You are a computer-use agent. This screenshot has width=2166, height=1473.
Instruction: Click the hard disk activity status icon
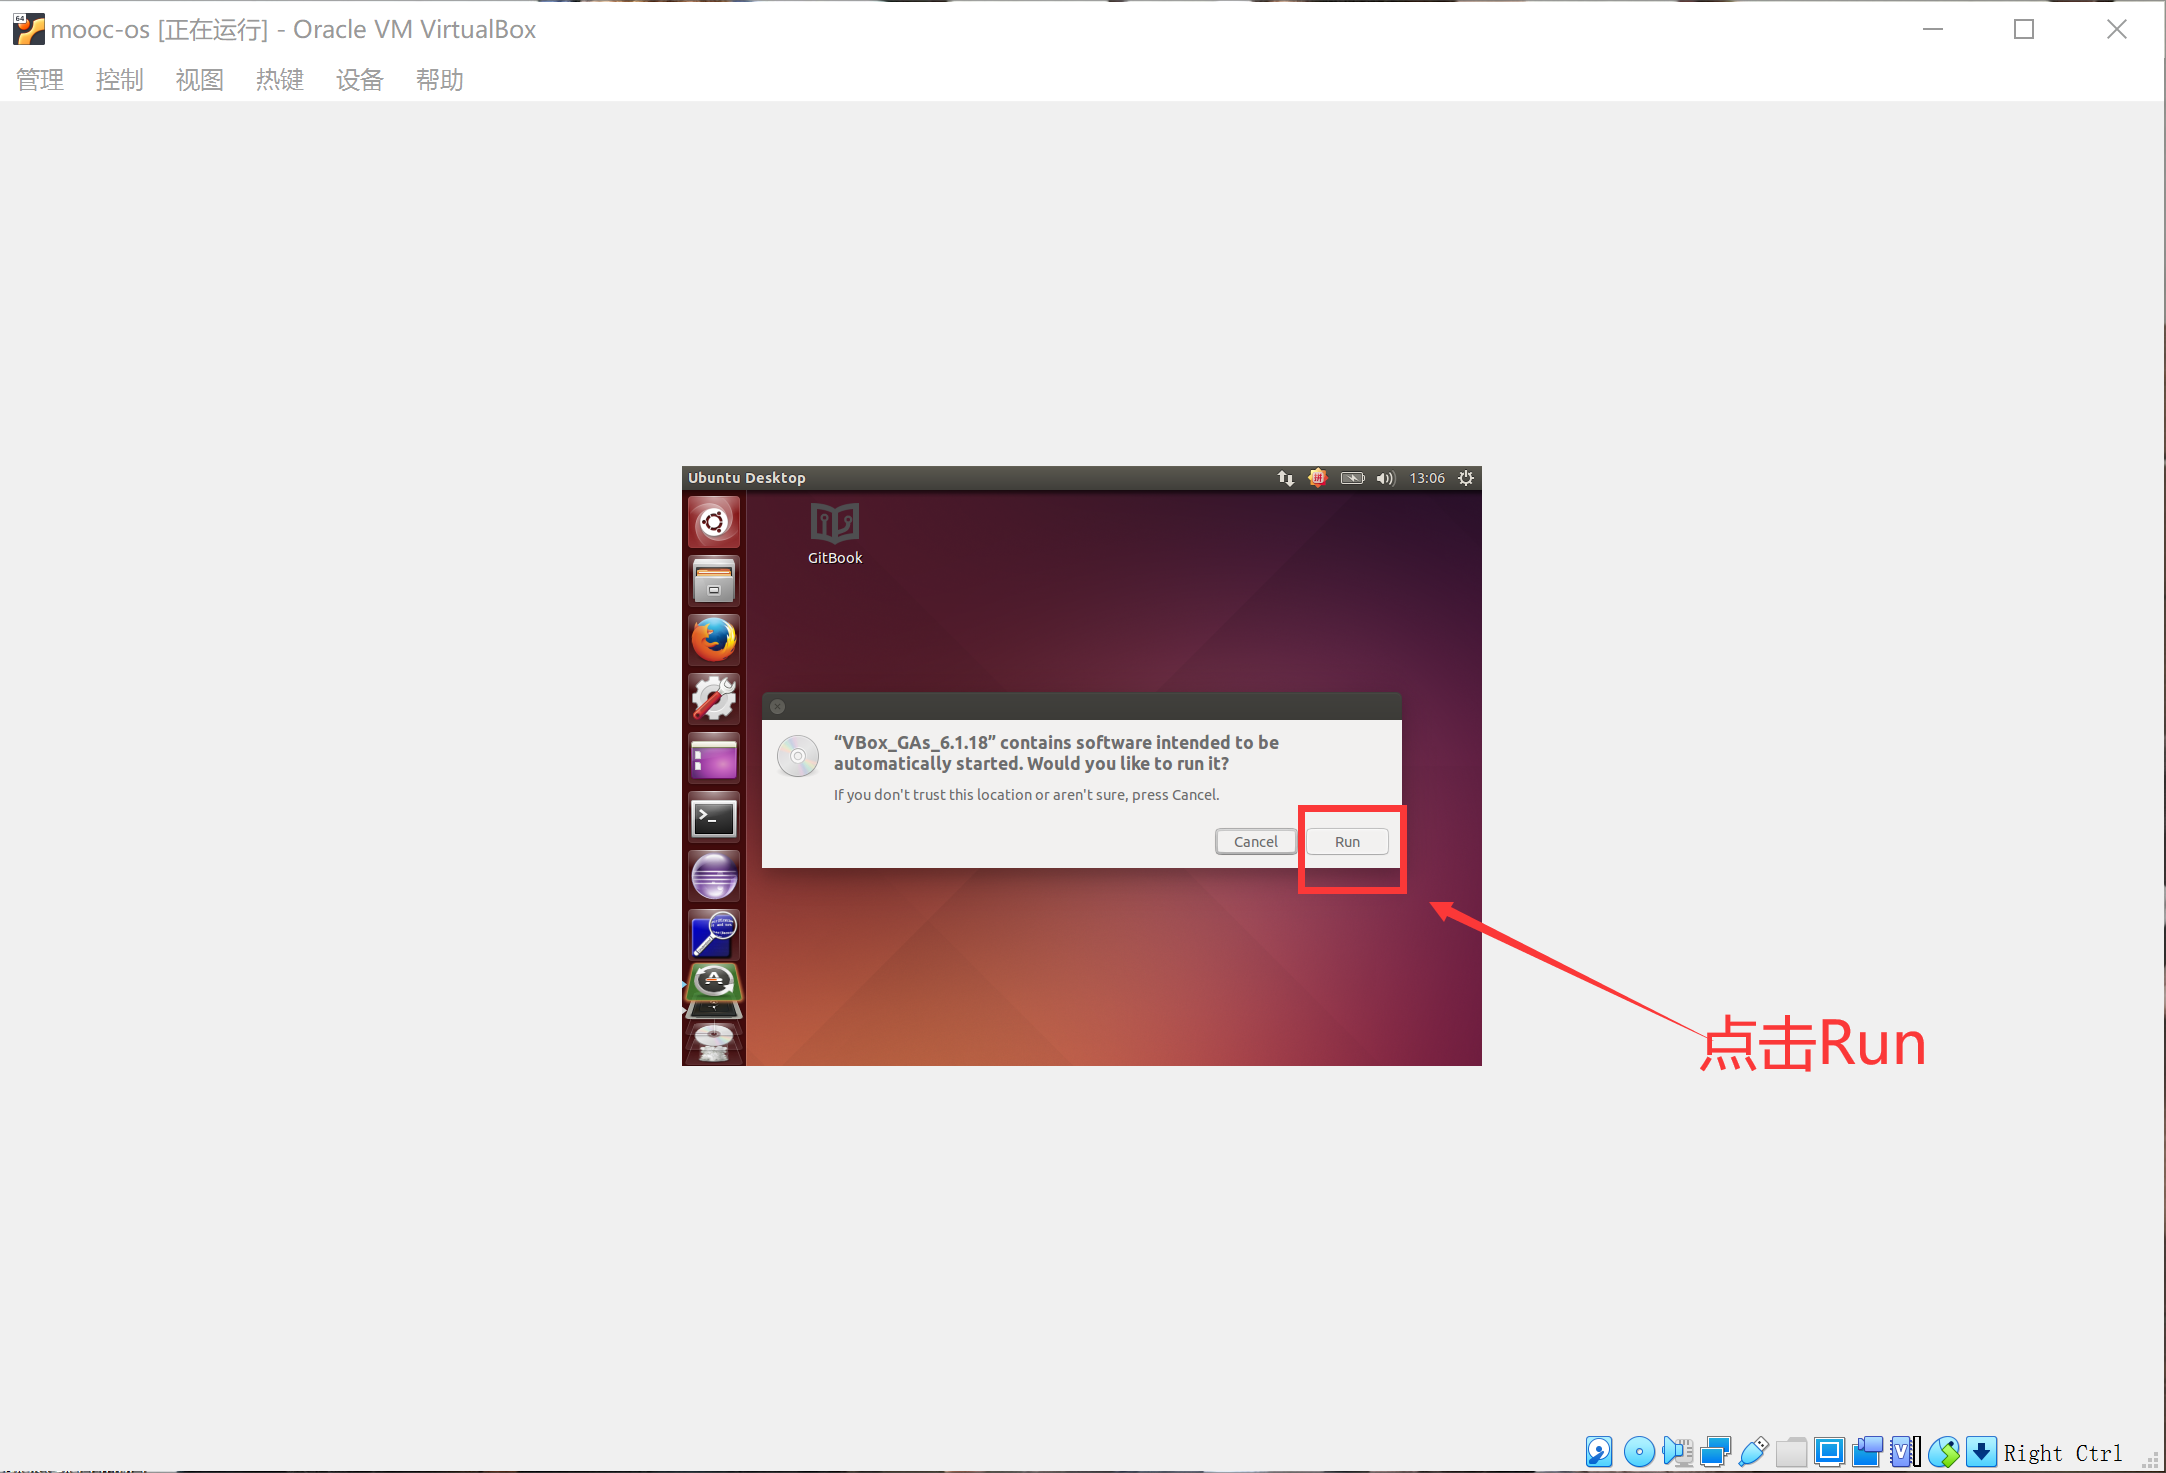[1598, 1451]
